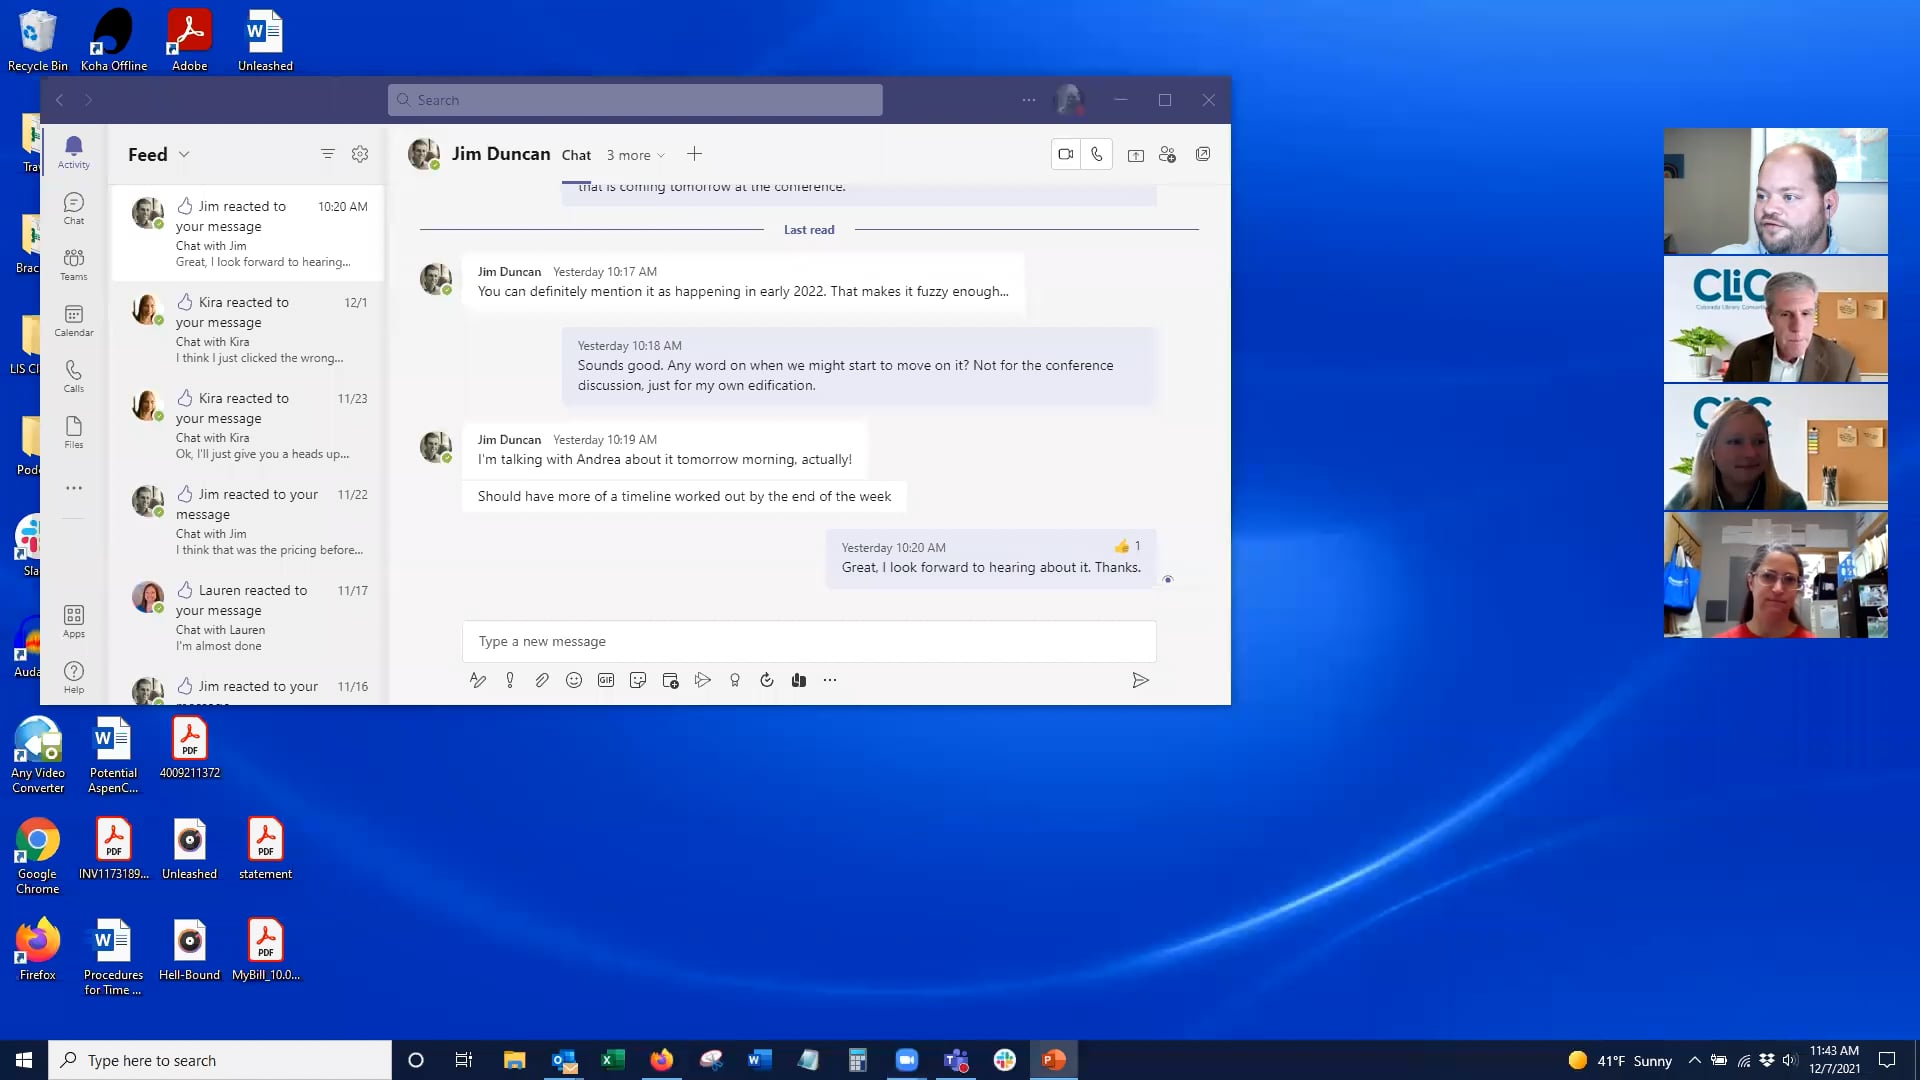The width and height of the screenshot is (1920, 1080).
Task: Open the GIF picker
Action: point(606,681)
